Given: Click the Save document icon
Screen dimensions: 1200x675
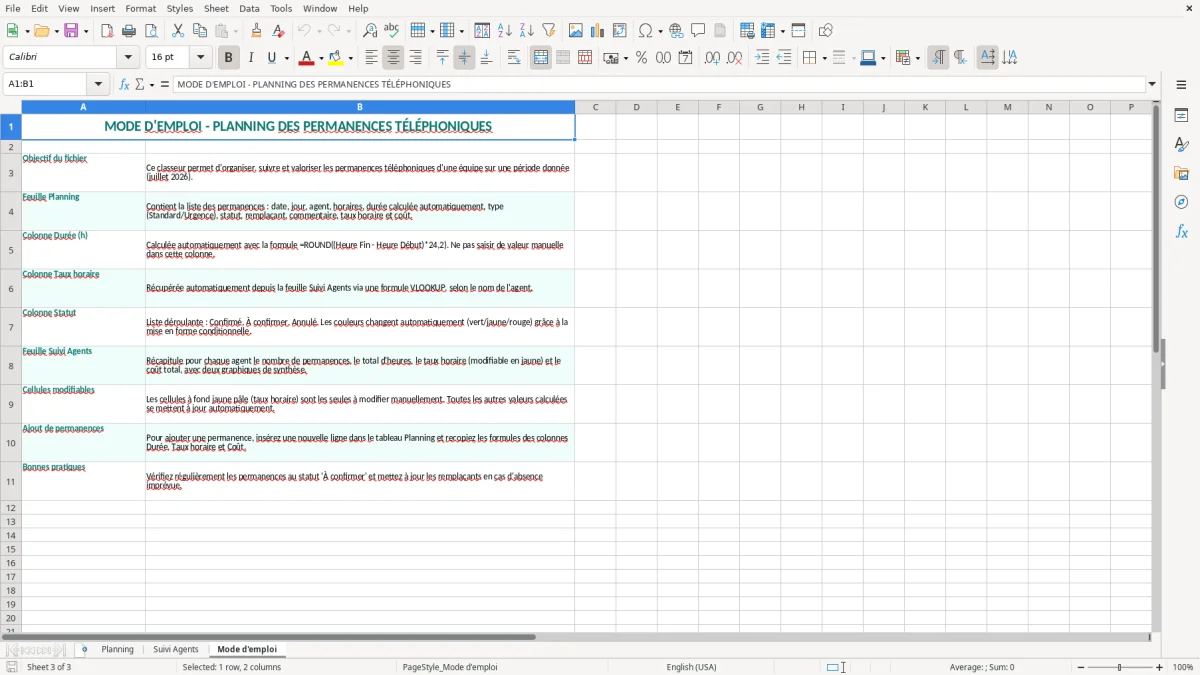Looking at the screenshot, I should coord(71,31).
